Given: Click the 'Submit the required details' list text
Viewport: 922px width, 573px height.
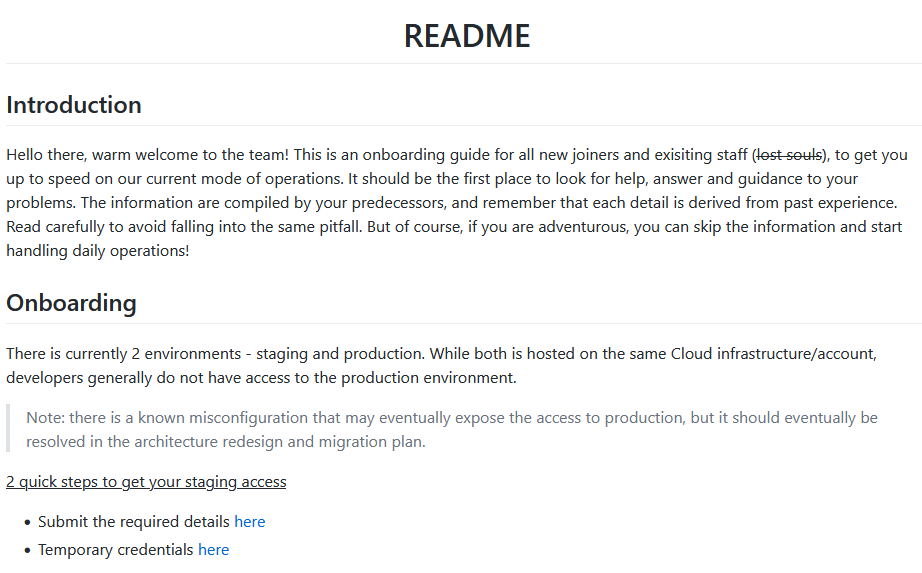Looking at the screenshot, I should 134,521.
